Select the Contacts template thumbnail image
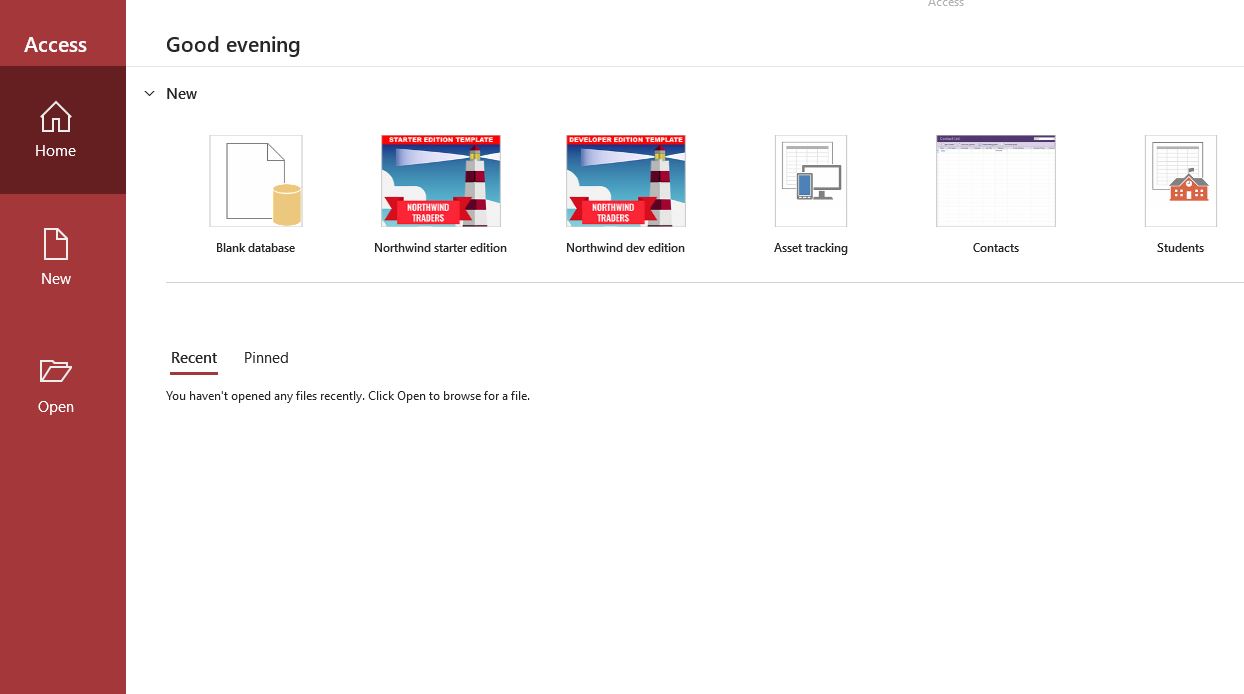The width and height of the screenshot is (1244, 694). click(995, 181)
